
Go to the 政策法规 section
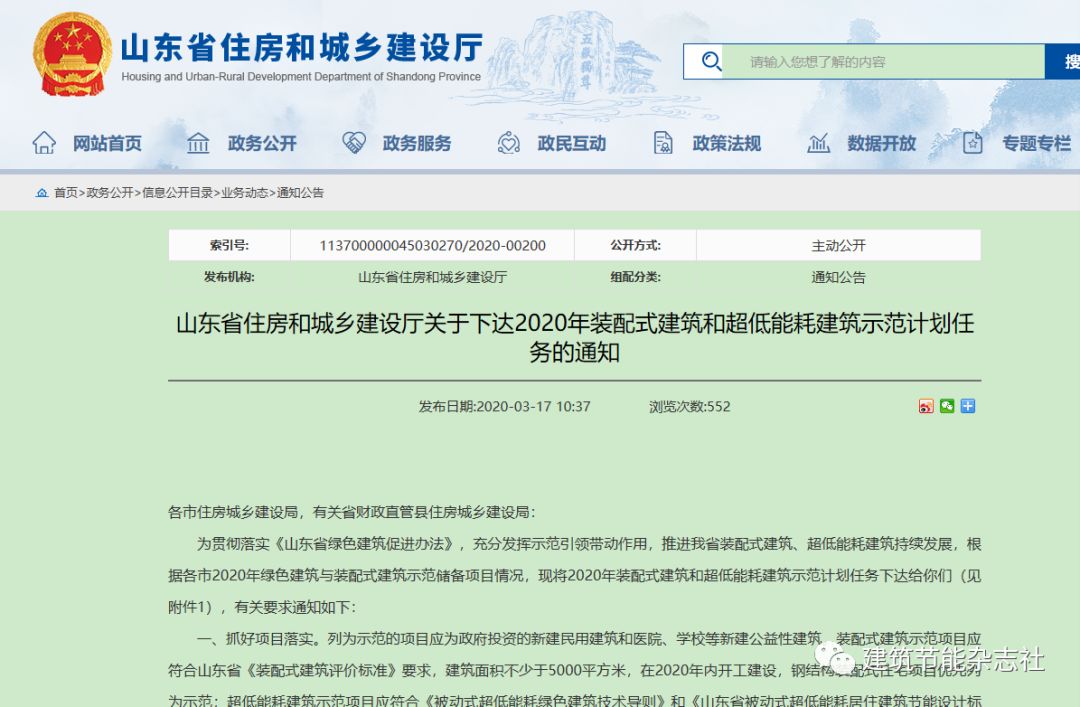(x=727, y=143)
